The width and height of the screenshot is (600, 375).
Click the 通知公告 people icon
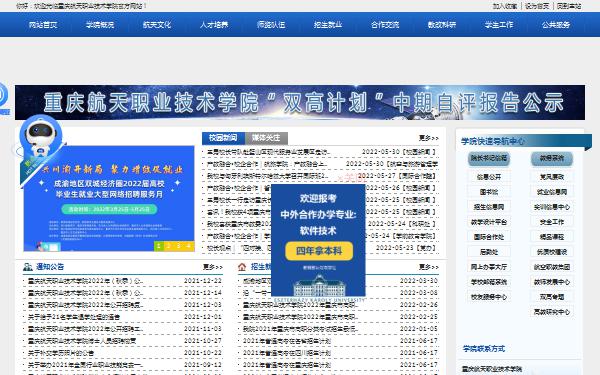click(28, 267)
